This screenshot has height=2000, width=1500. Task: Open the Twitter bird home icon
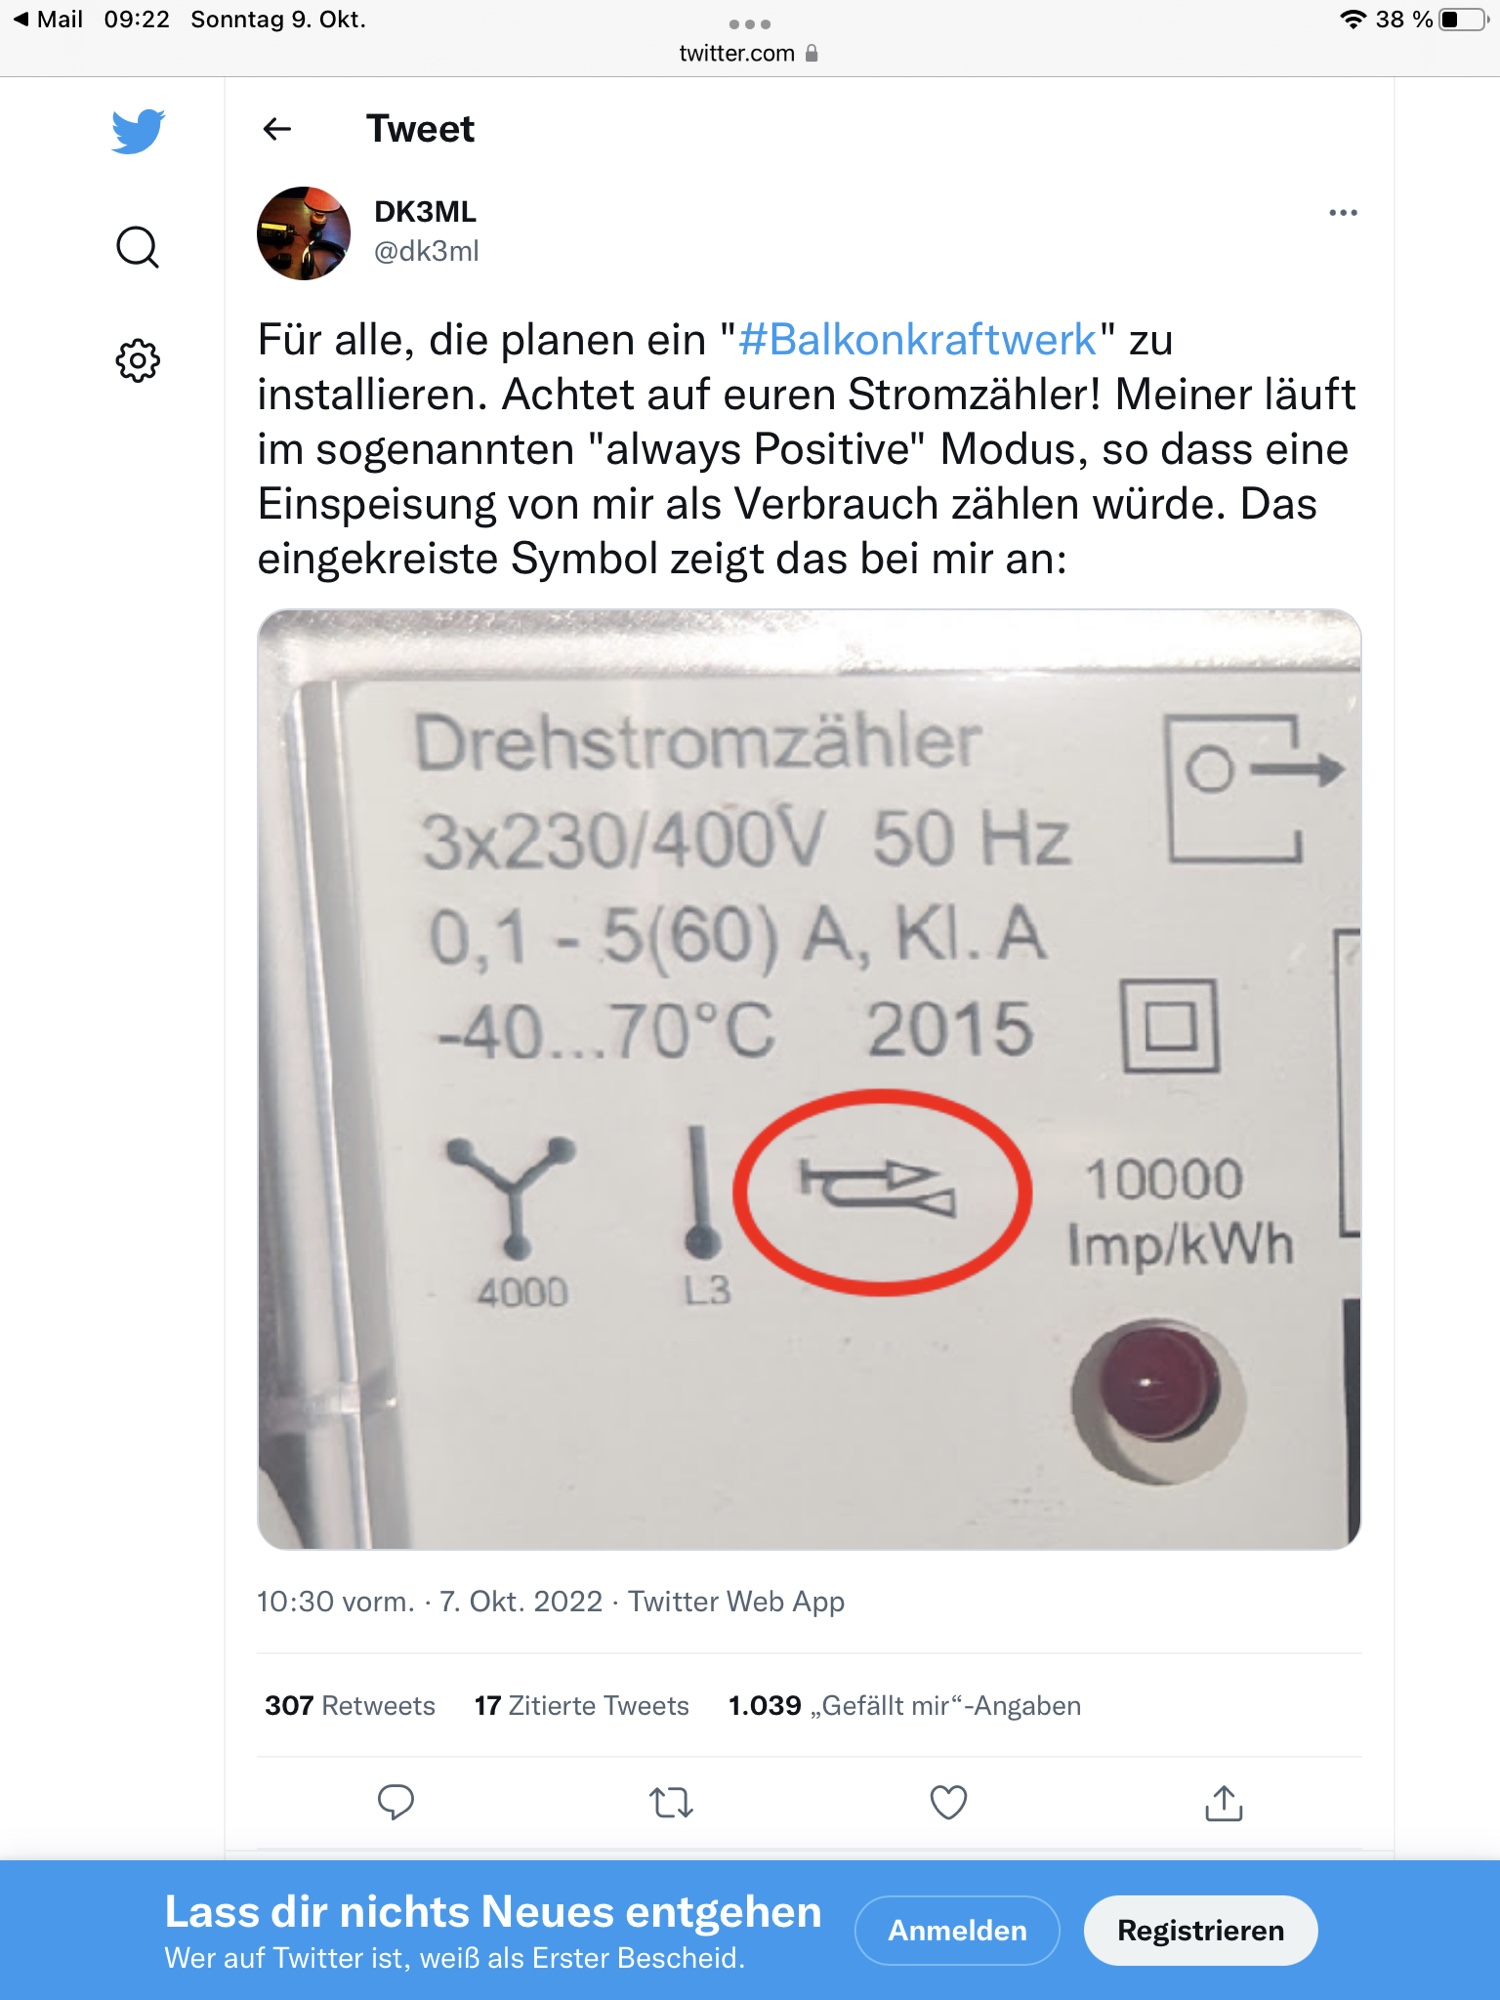tap(138, 131)
